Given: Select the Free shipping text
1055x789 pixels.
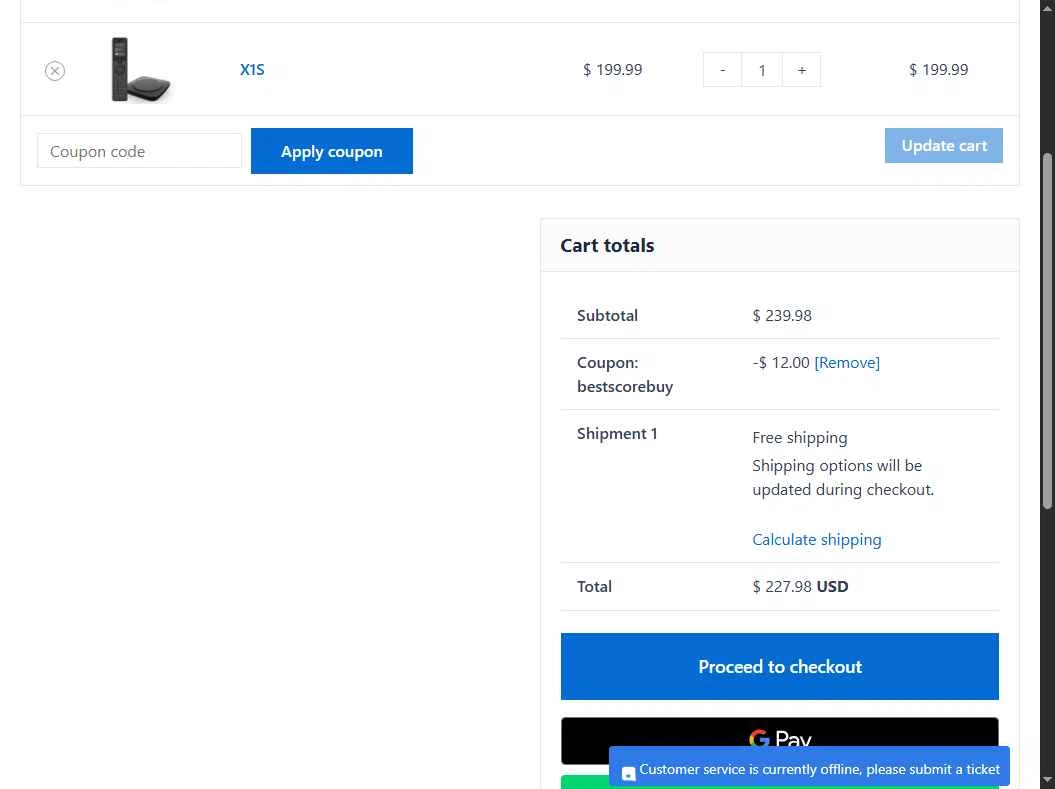Looking at the screenshot, I should 800,438.
